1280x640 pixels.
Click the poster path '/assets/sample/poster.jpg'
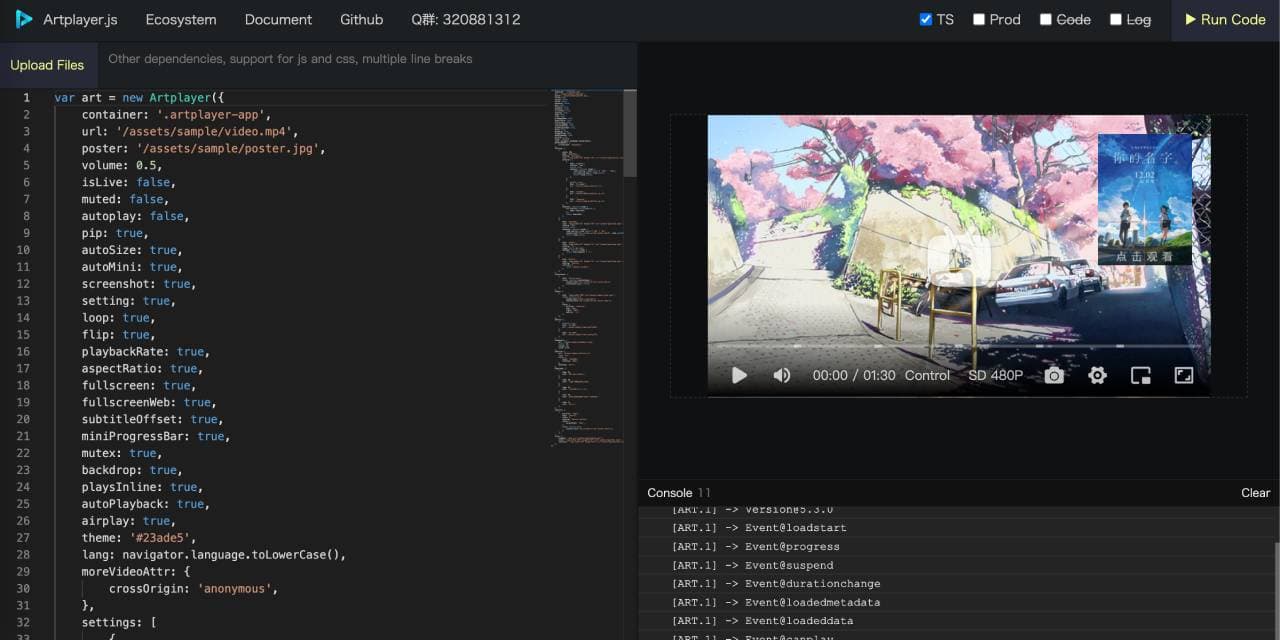pos(230,148)
